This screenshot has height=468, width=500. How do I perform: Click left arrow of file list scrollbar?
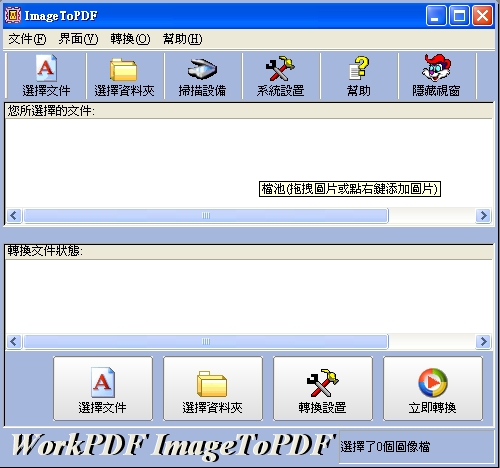tap(14, 216)
